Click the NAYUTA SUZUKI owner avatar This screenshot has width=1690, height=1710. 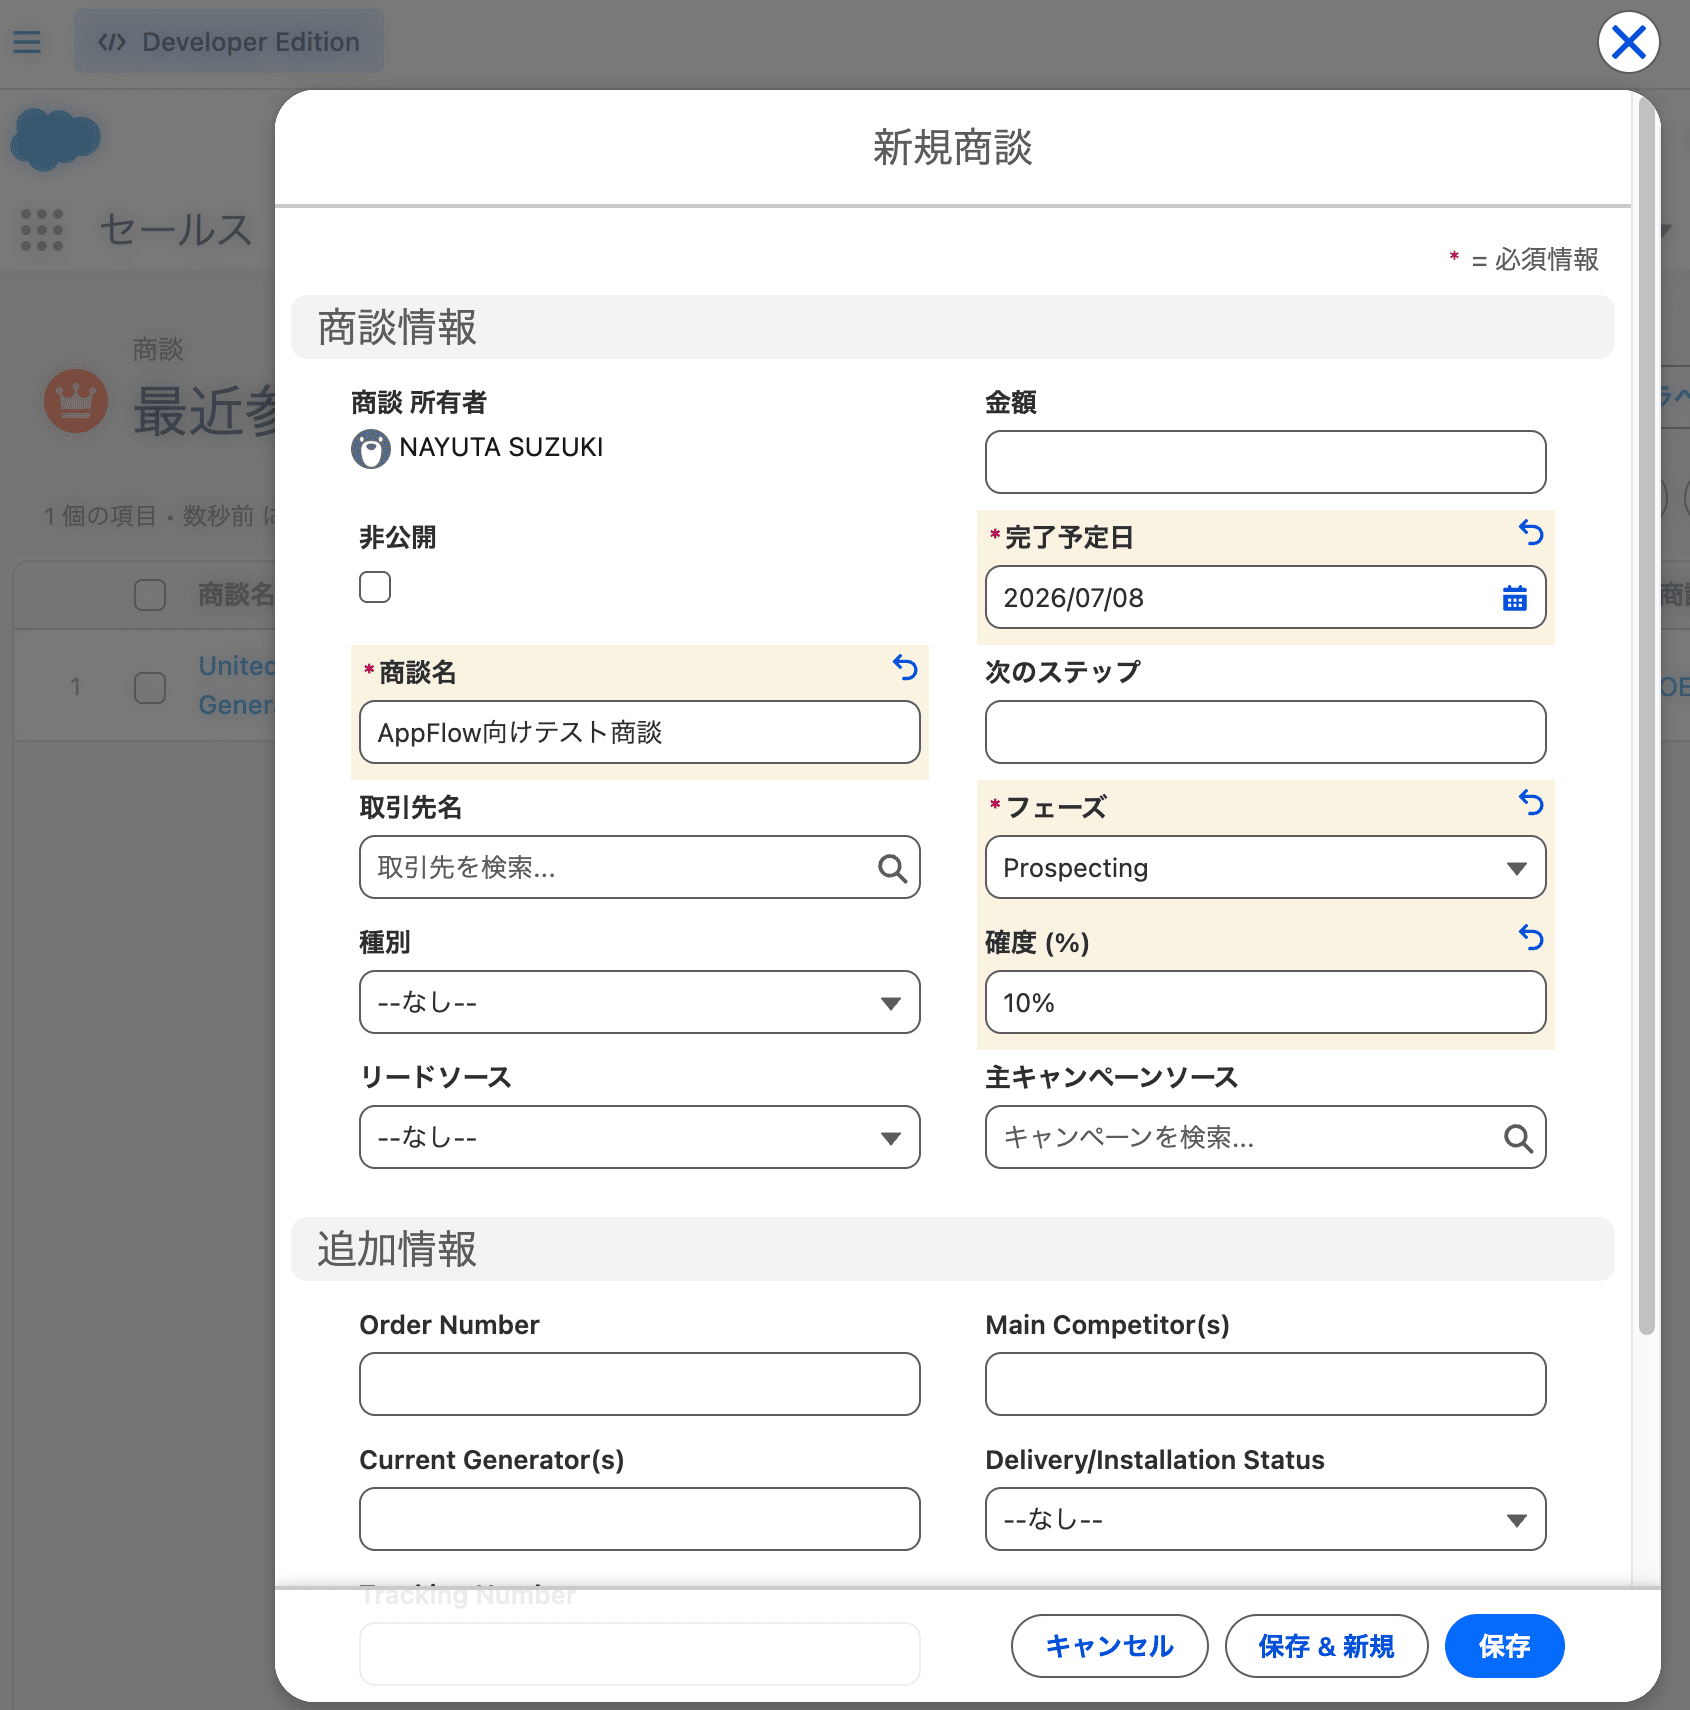point(371,449)
